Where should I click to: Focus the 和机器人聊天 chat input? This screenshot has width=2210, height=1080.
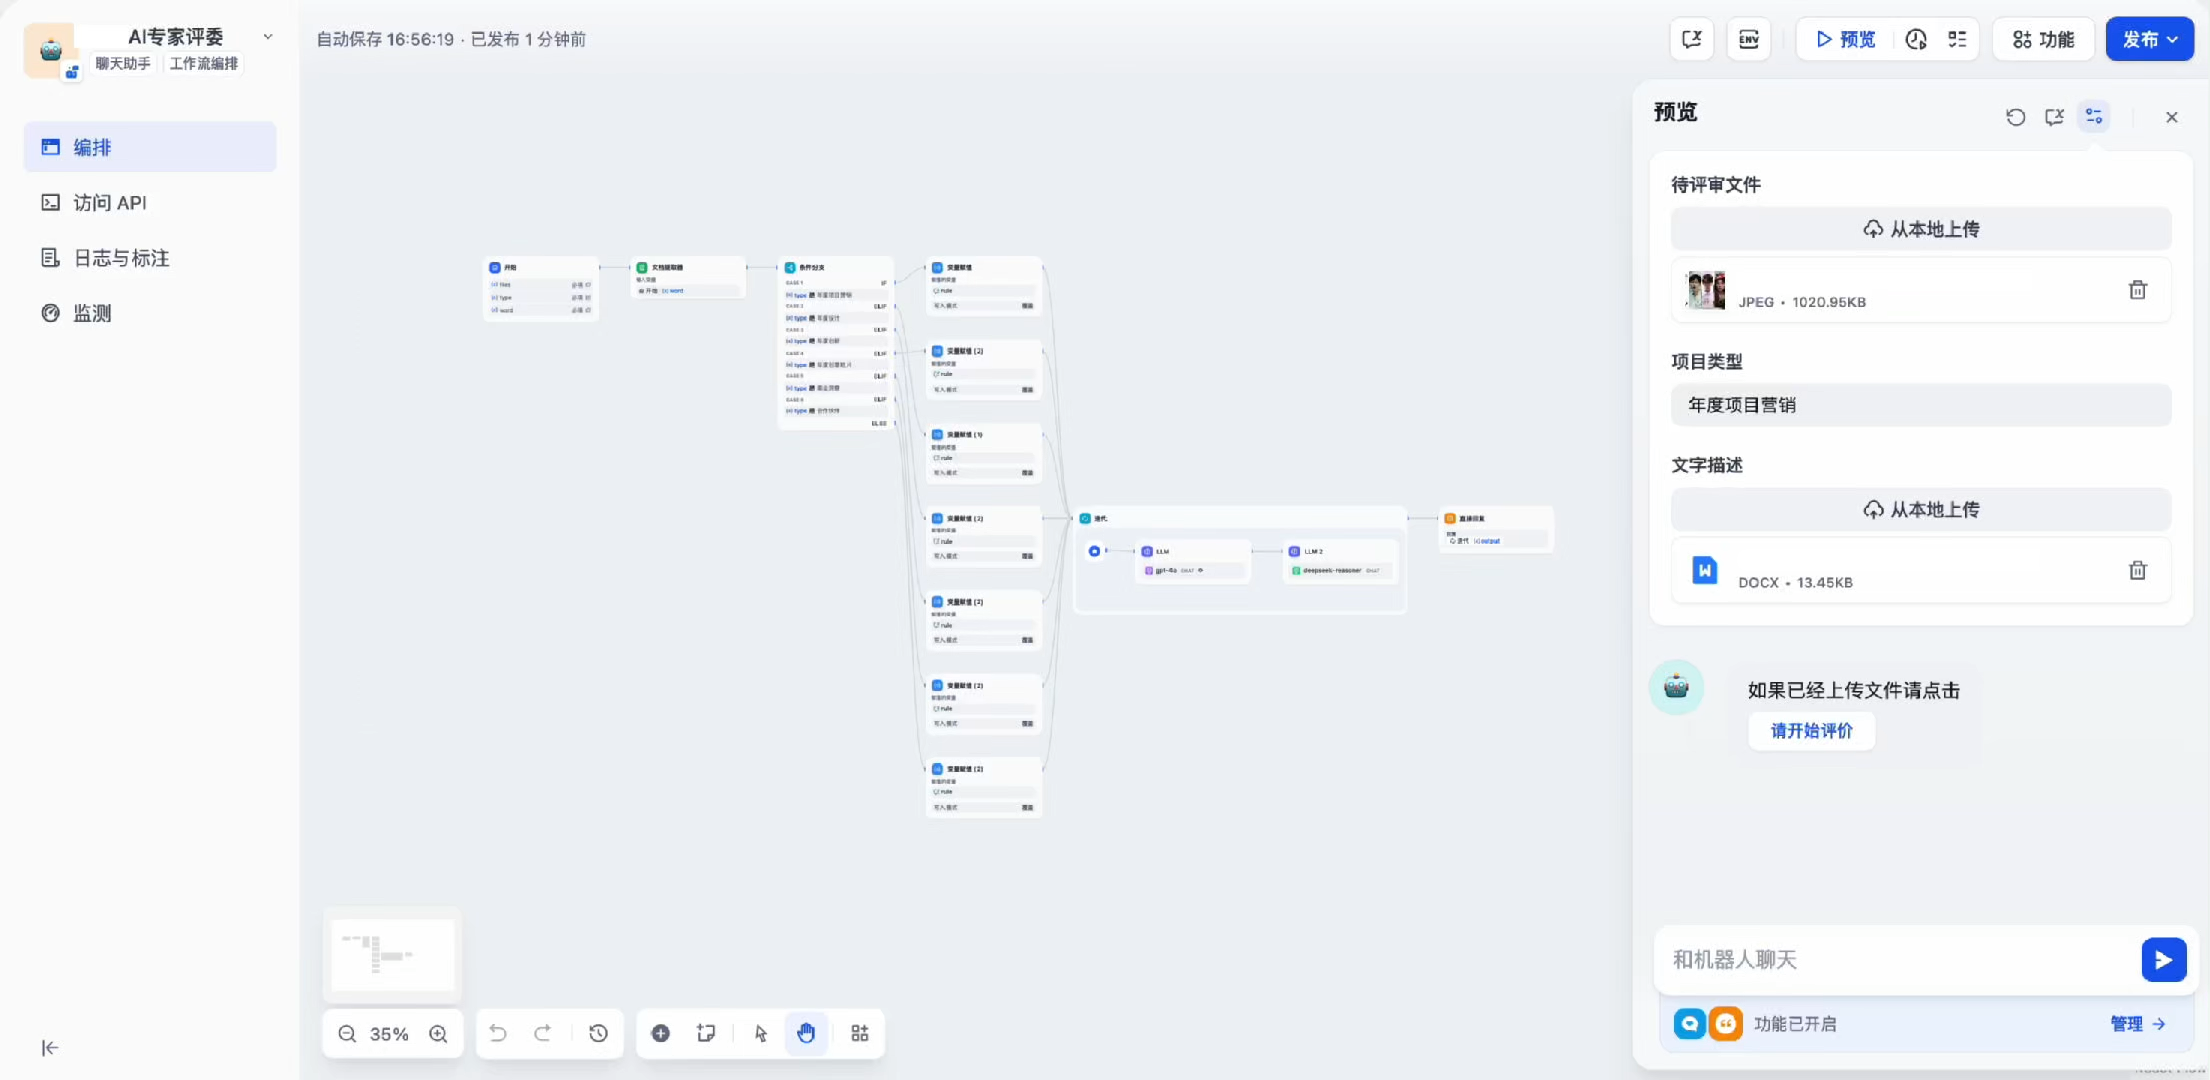(1900, 960)
